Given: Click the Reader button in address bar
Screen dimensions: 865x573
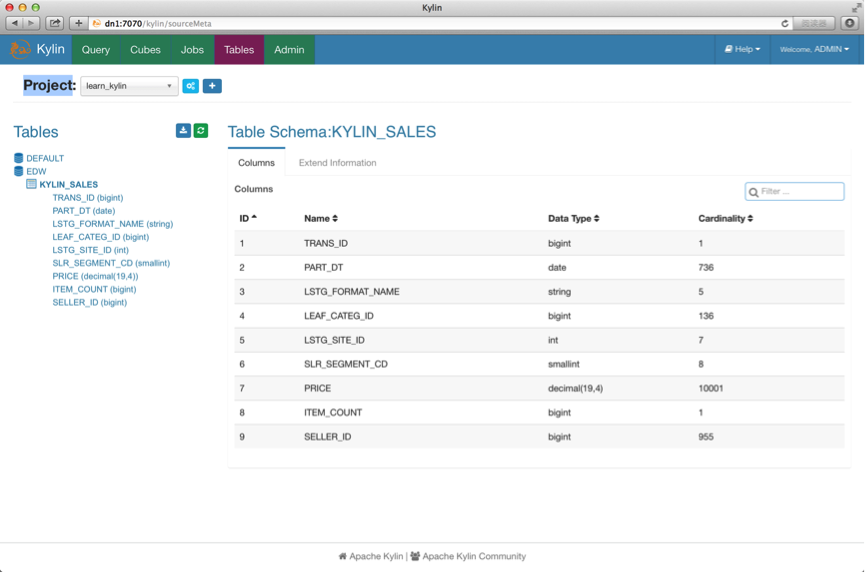Looking at the screenshot, I should (814, 24).
